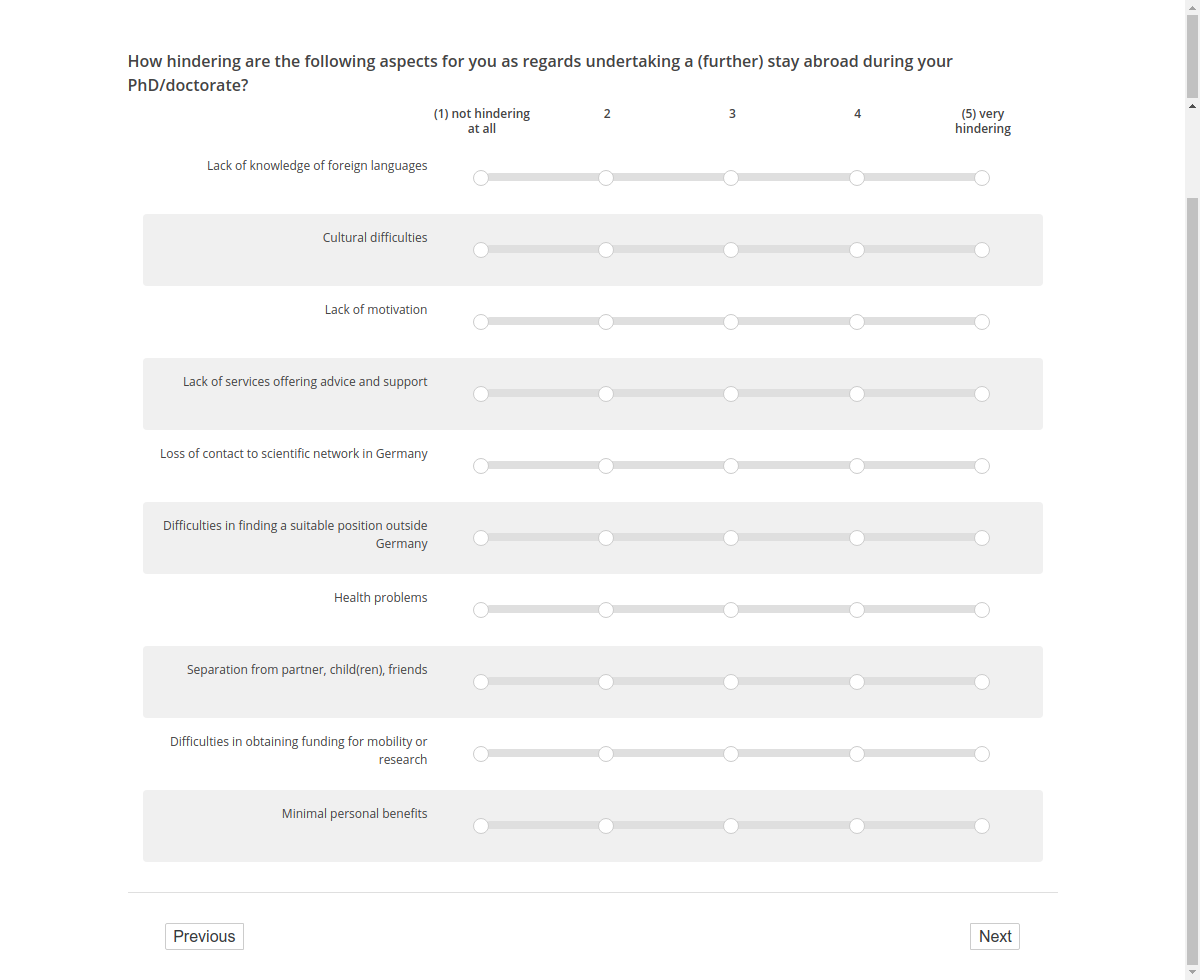Screen dimensions: 1200x980
Task: Rate Difficulties finding a suitable position as 5
Action: point(982,537)
